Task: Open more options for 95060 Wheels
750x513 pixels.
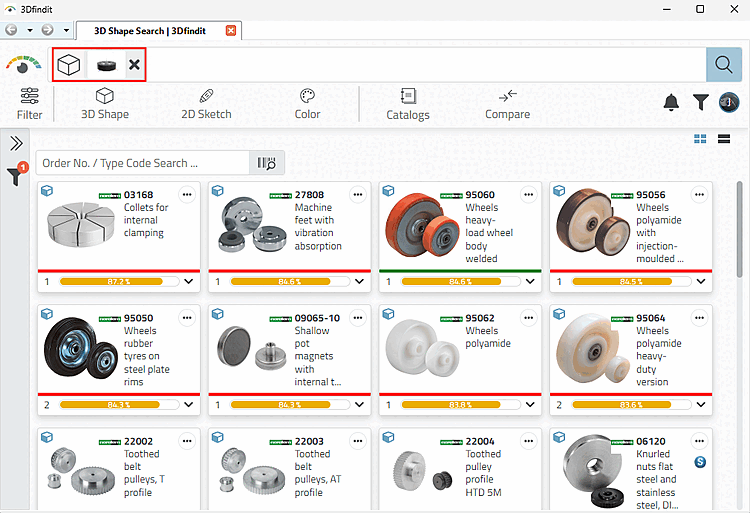Action: point(529,195)
